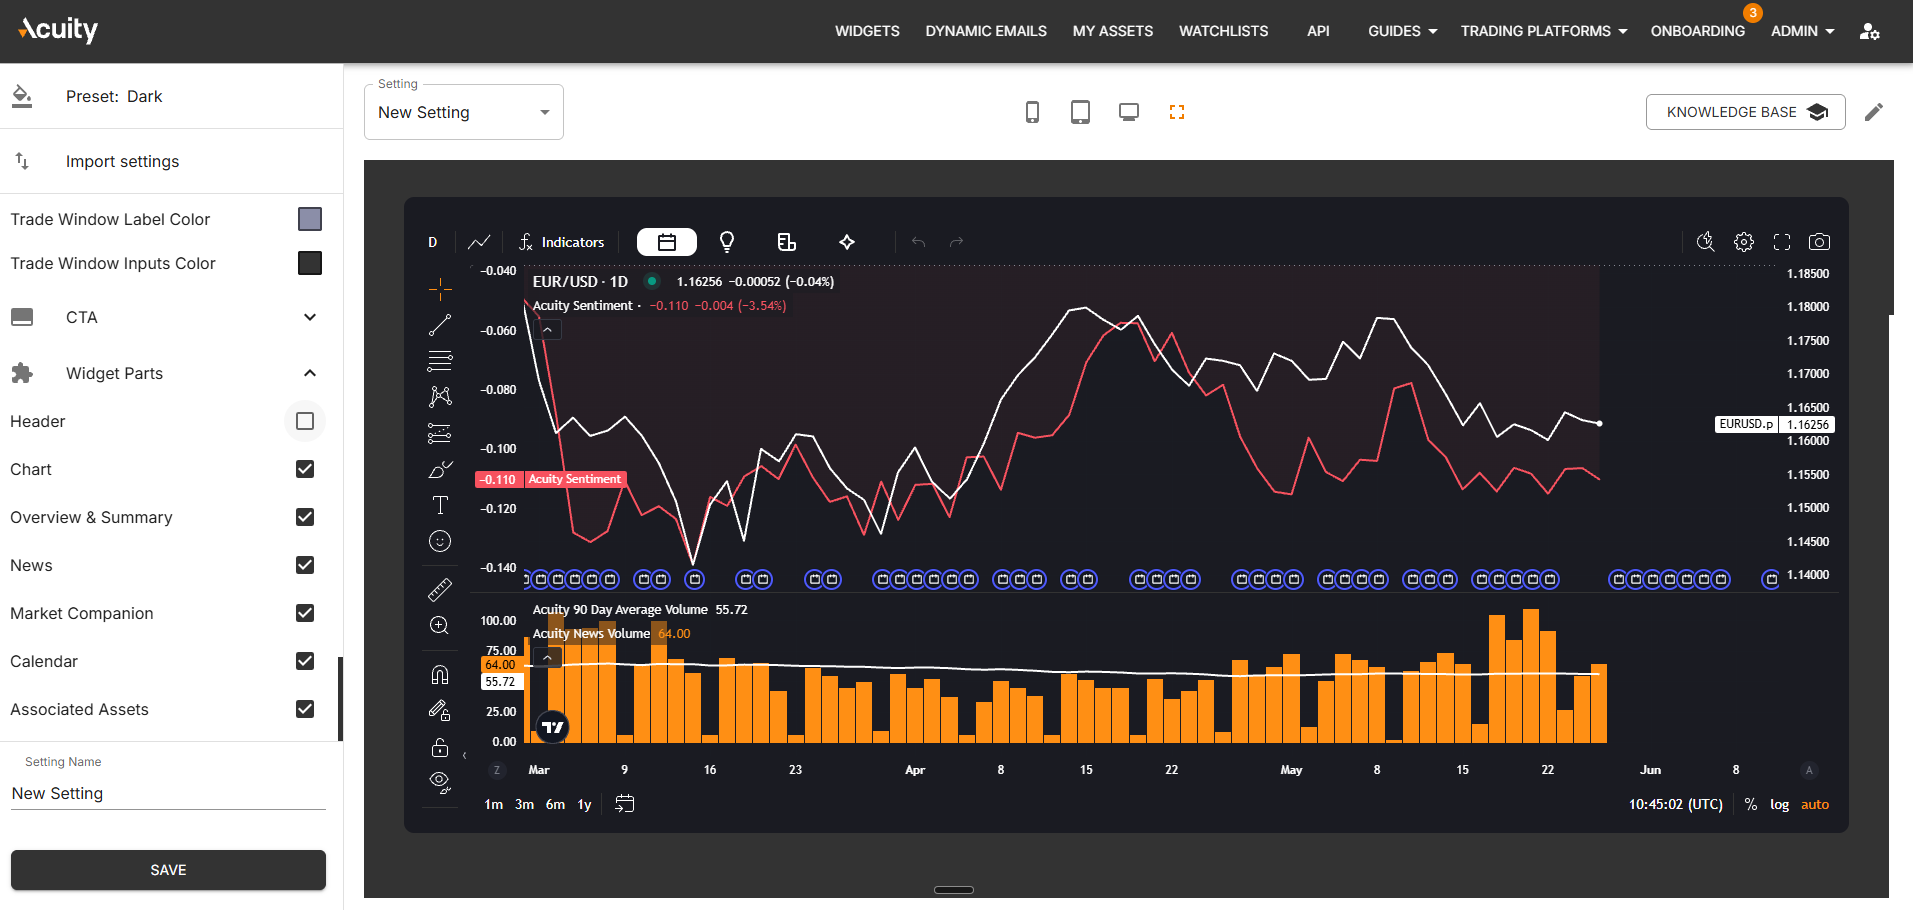Switch to mobile device preview
Screen dimensions: 1913x910
[1033, 112]
